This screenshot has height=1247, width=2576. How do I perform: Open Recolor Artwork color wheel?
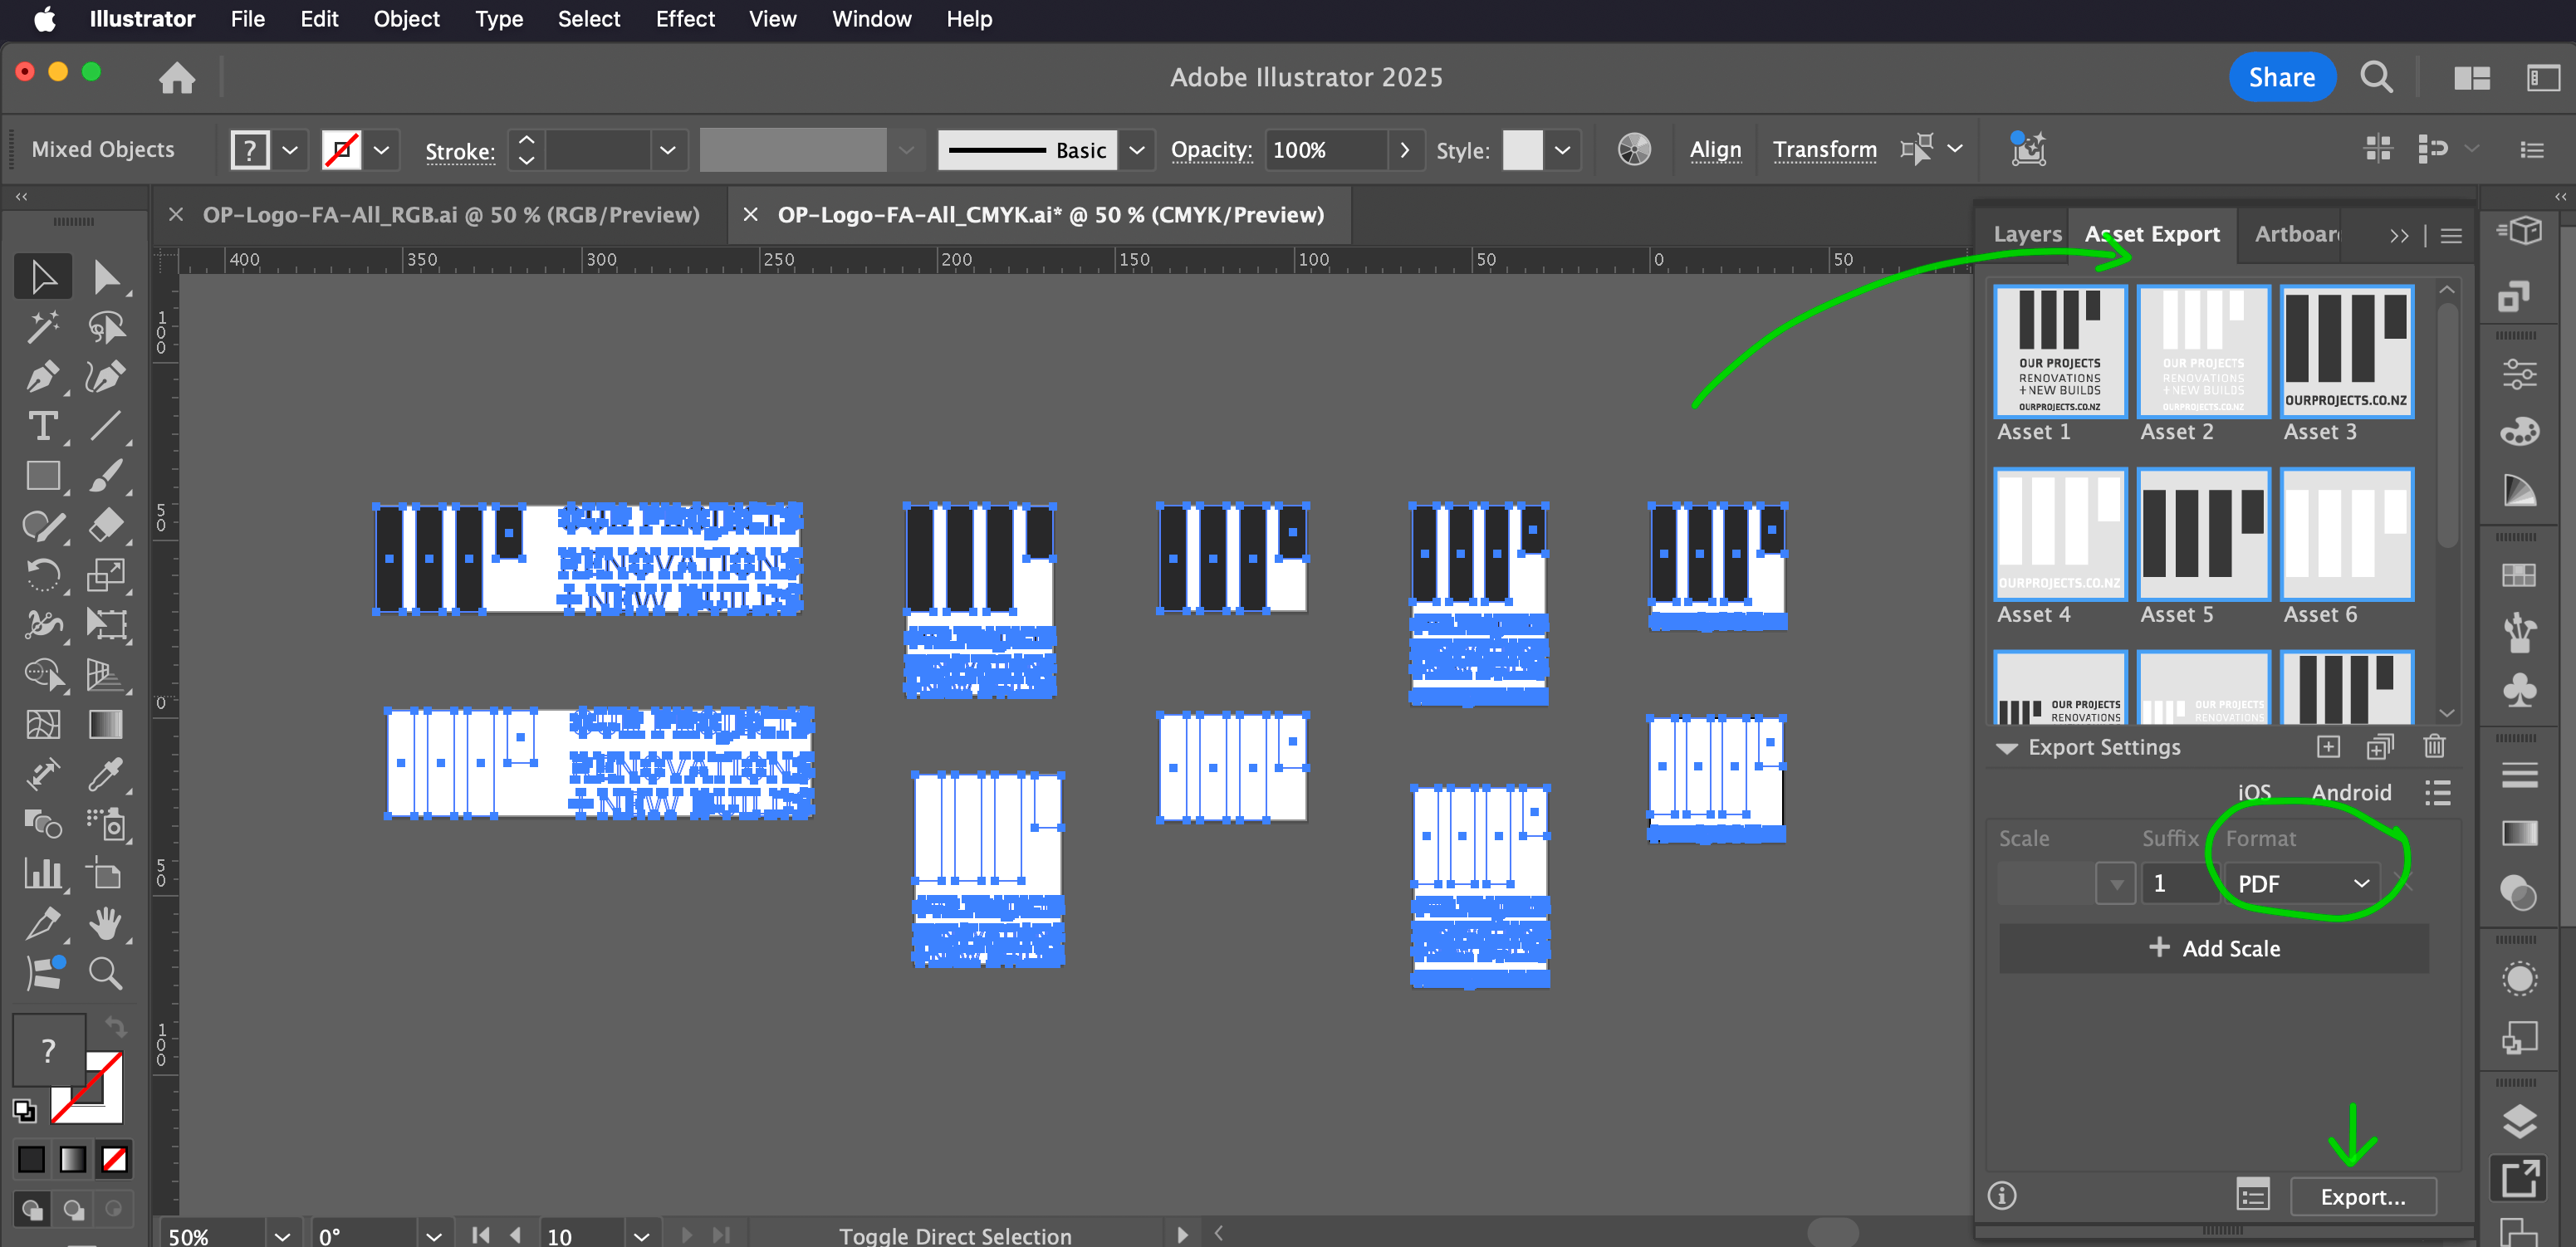click(x=1634, y=150)
